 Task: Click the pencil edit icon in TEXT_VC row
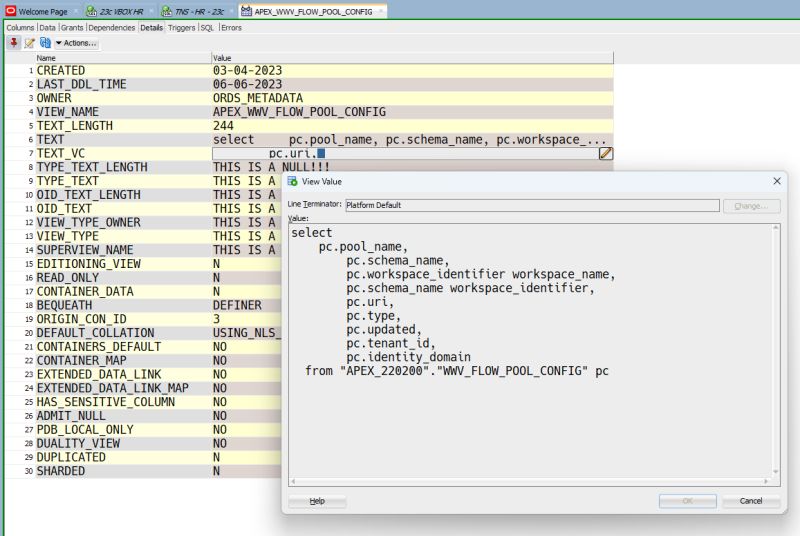pos(605,153)
